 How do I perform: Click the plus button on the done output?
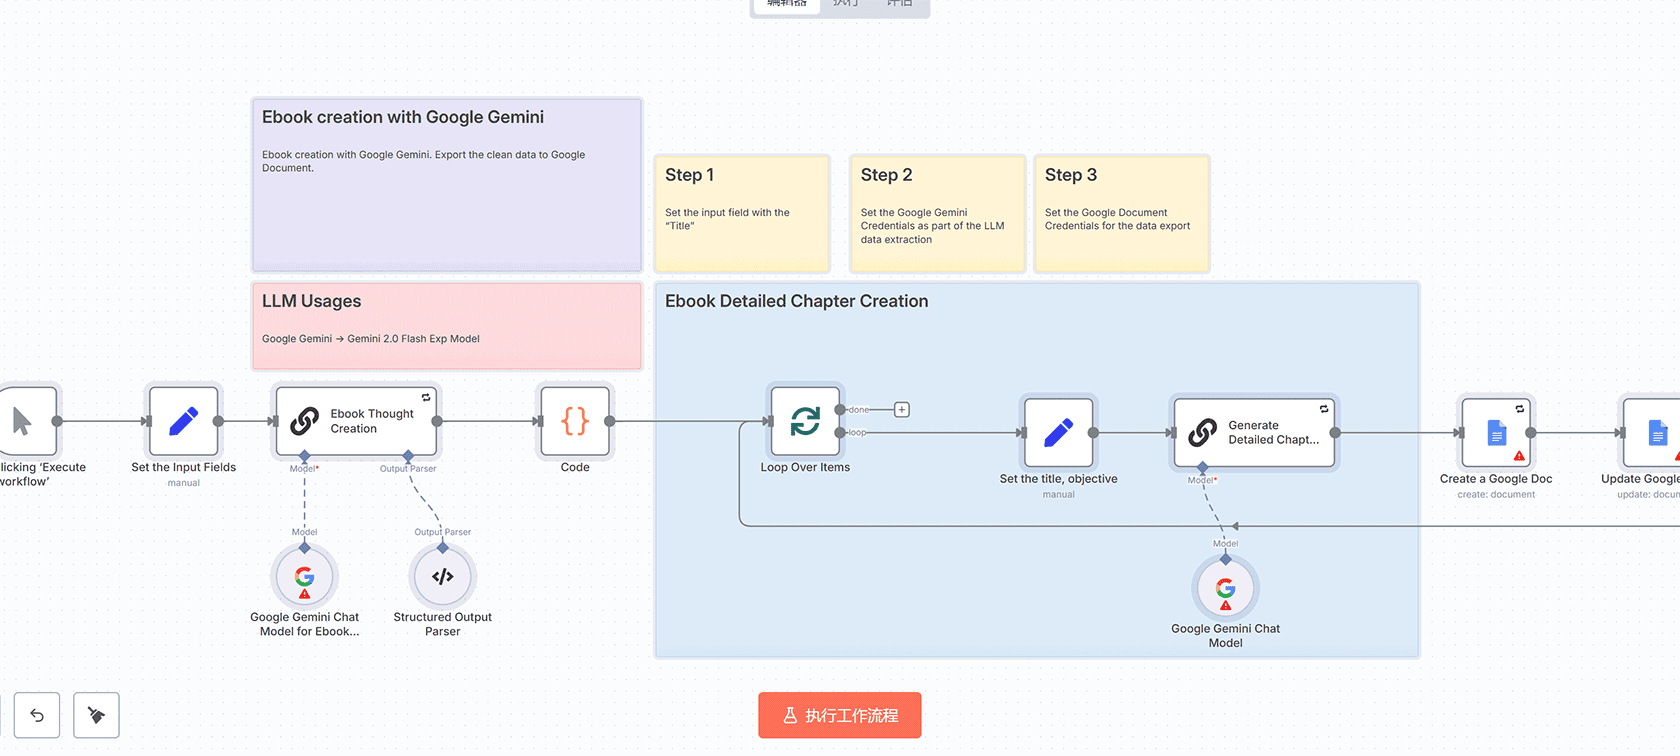[x=902, y=410]
